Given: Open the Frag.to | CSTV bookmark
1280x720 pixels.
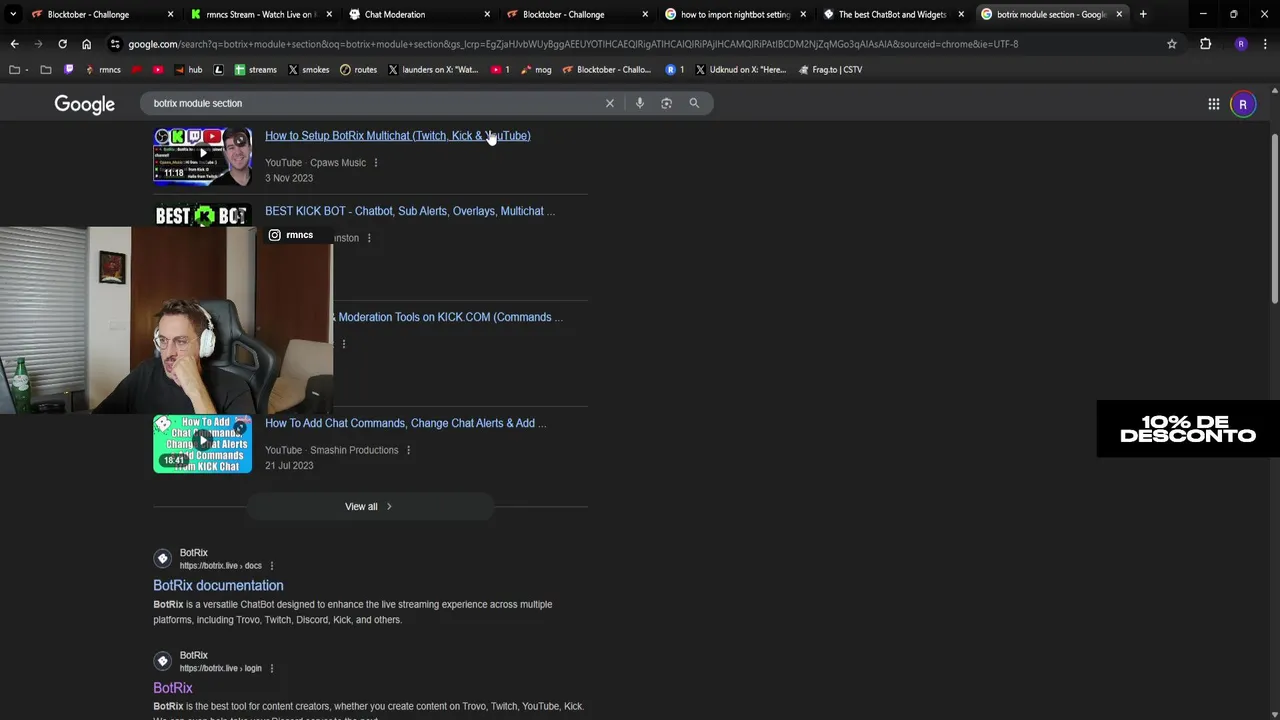Looking at the screenshot, I should (830, 70).
